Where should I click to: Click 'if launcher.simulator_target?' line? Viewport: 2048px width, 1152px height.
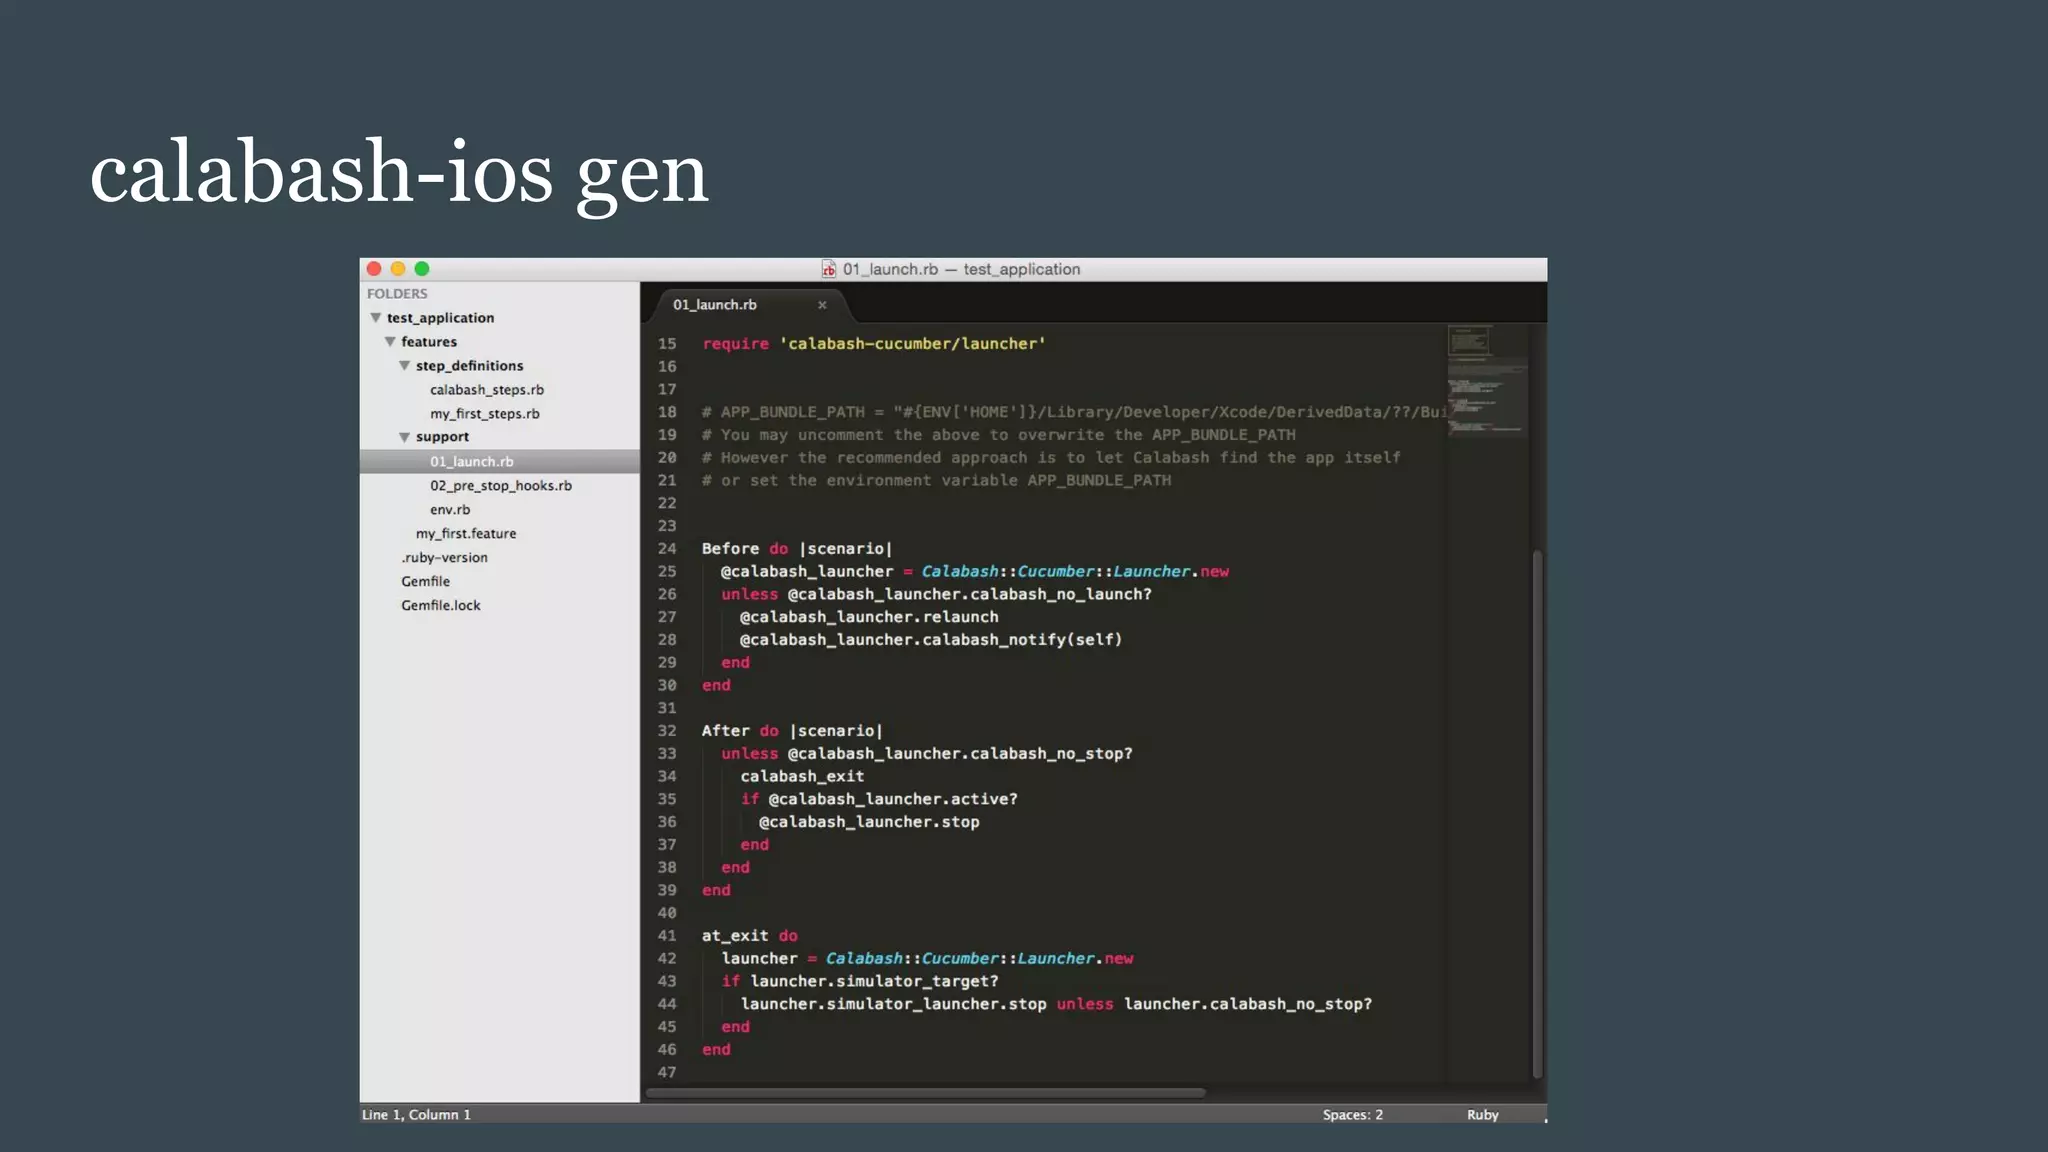(860, 982)
